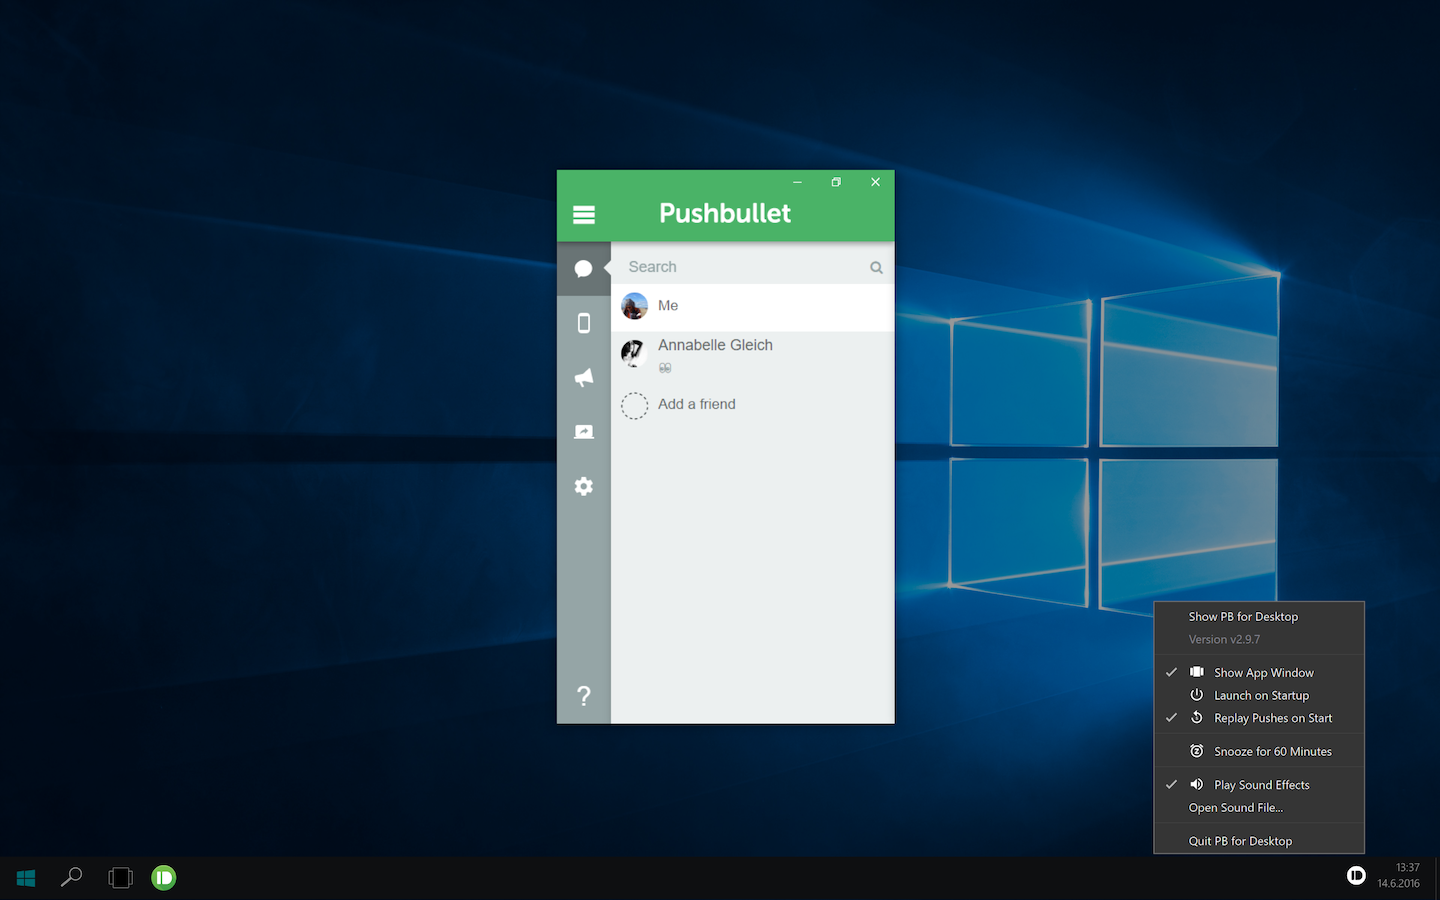Click Me profile avatar

(634, 306)
